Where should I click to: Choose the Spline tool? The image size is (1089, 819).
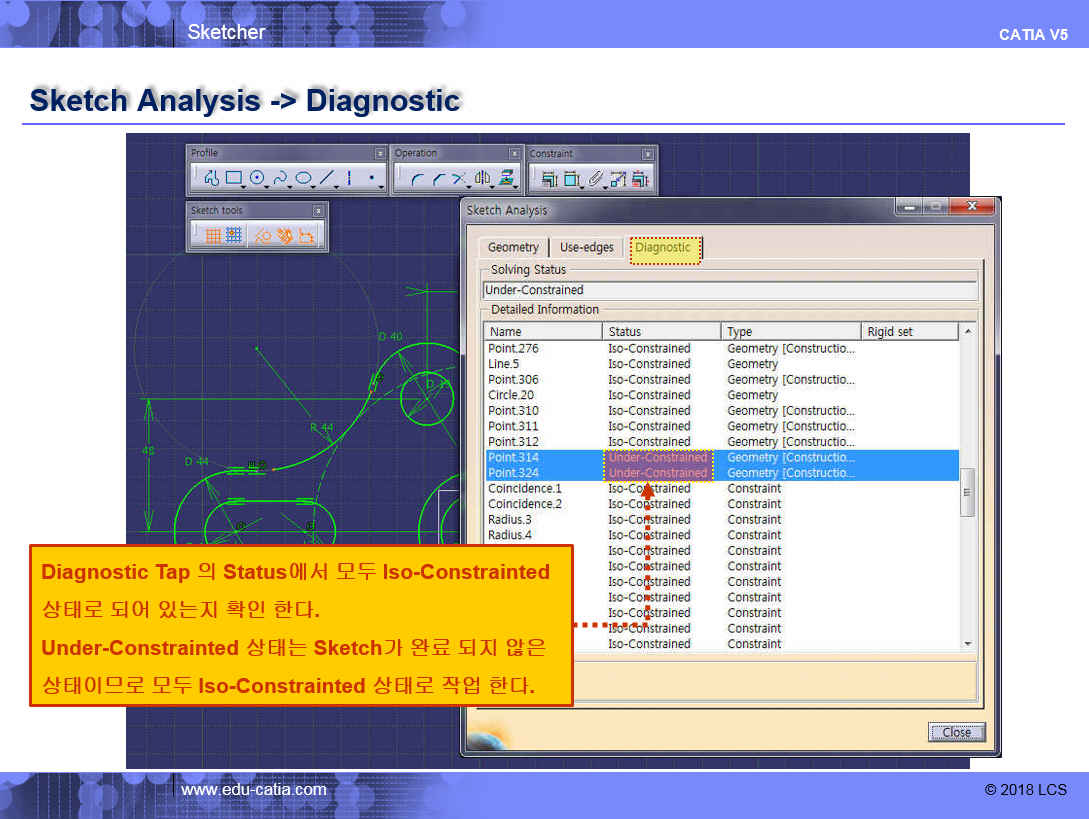281,178
